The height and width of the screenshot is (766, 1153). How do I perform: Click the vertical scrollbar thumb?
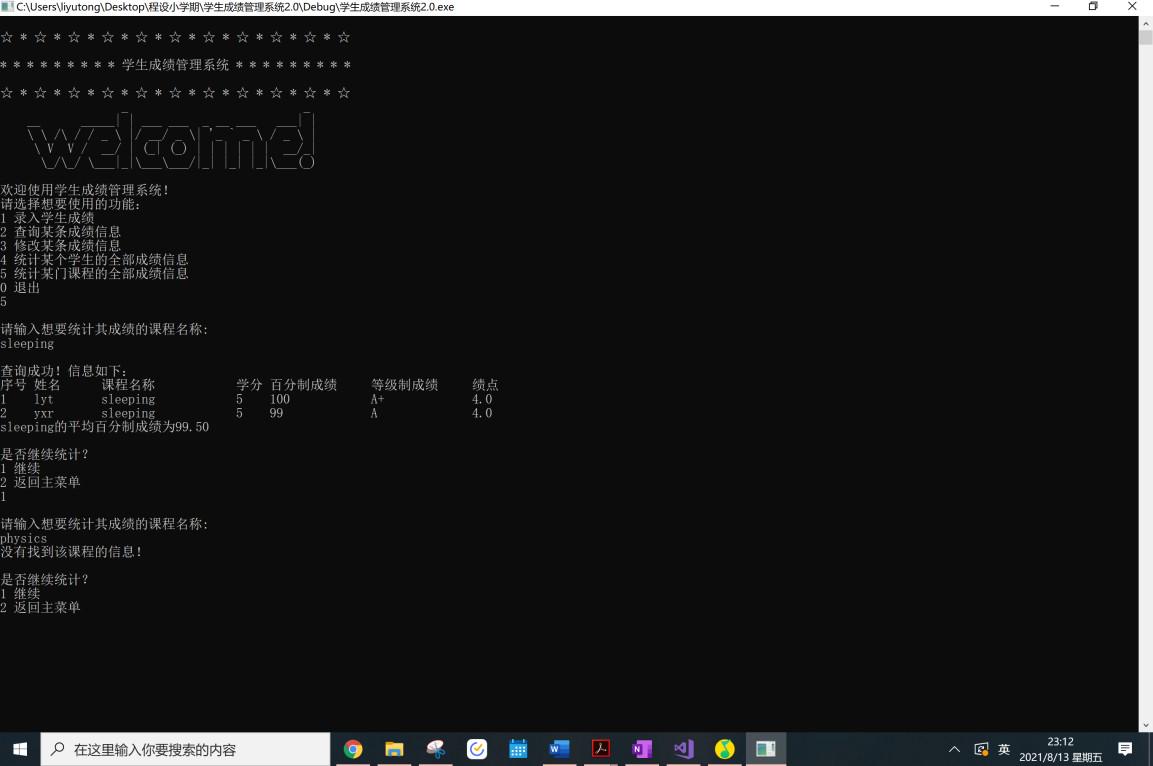coord(1146,37)
